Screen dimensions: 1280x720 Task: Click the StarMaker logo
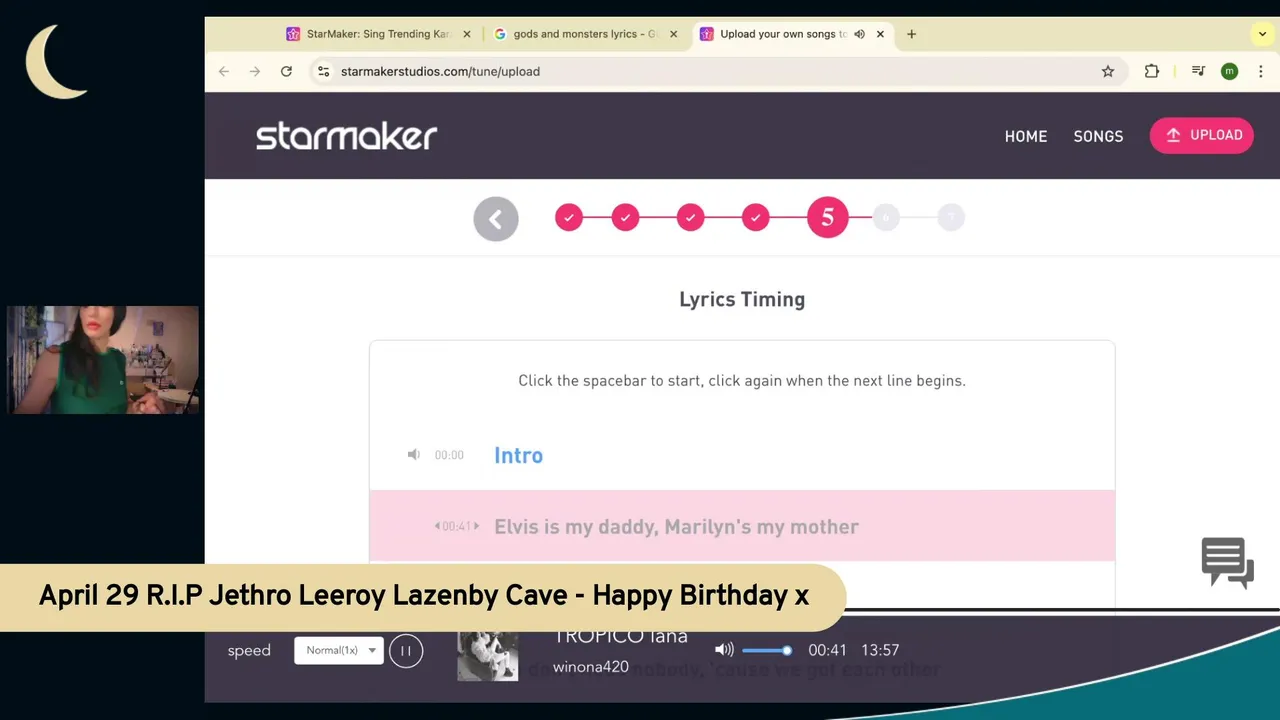346,136
